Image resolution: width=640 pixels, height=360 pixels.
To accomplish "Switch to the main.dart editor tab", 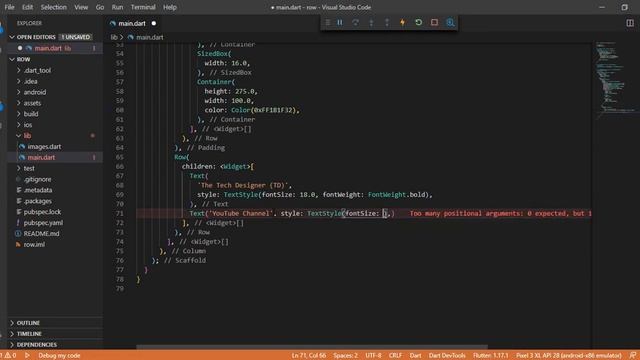I will point(132,24).
